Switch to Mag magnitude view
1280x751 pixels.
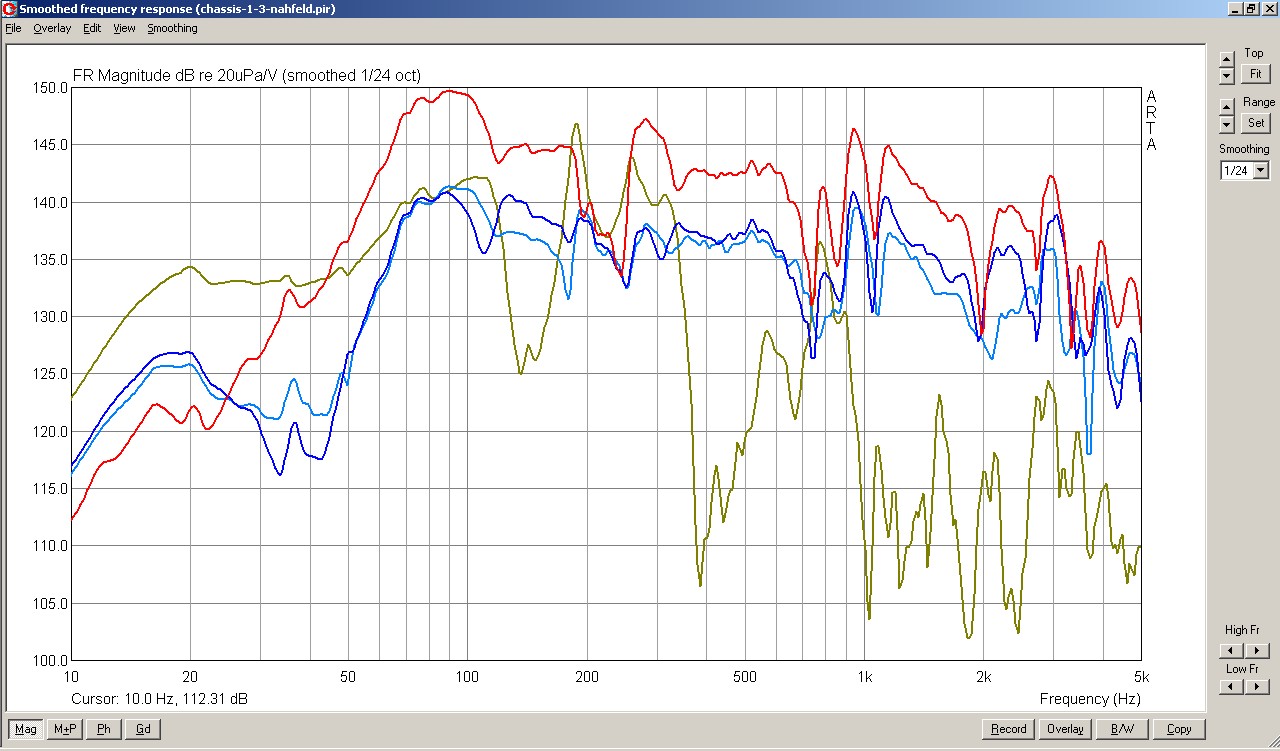click(x=26, y=729)
